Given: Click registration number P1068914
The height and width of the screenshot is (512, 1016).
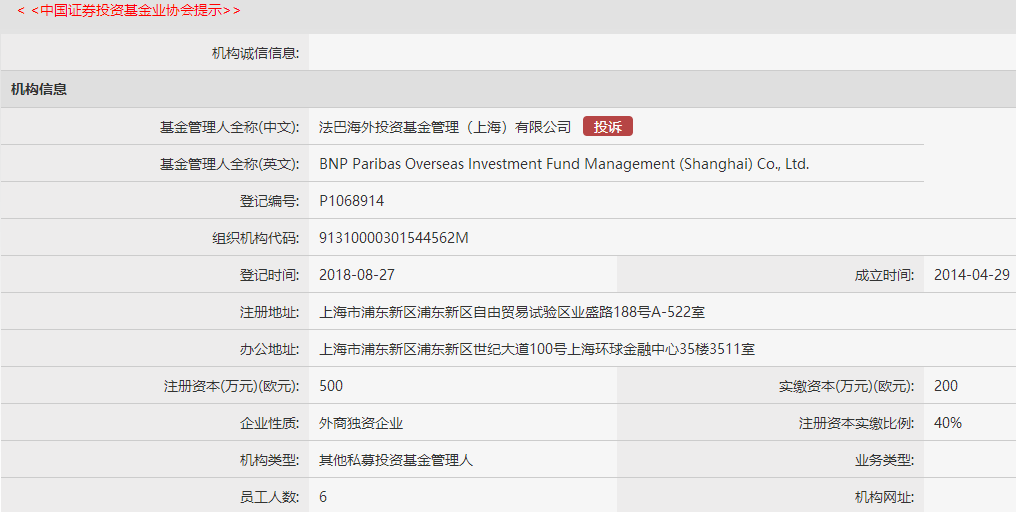Looking at the screenshot, I should (352, 201).
